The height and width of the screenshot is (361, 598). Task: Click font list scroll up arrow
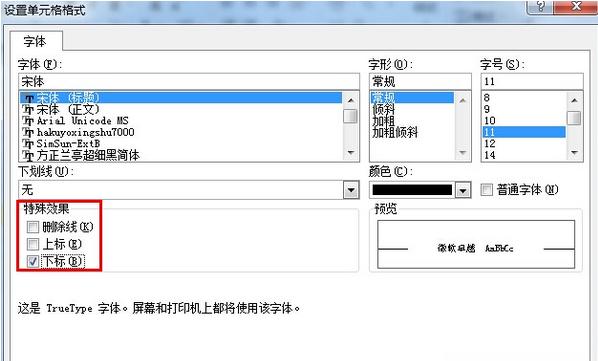350,100
